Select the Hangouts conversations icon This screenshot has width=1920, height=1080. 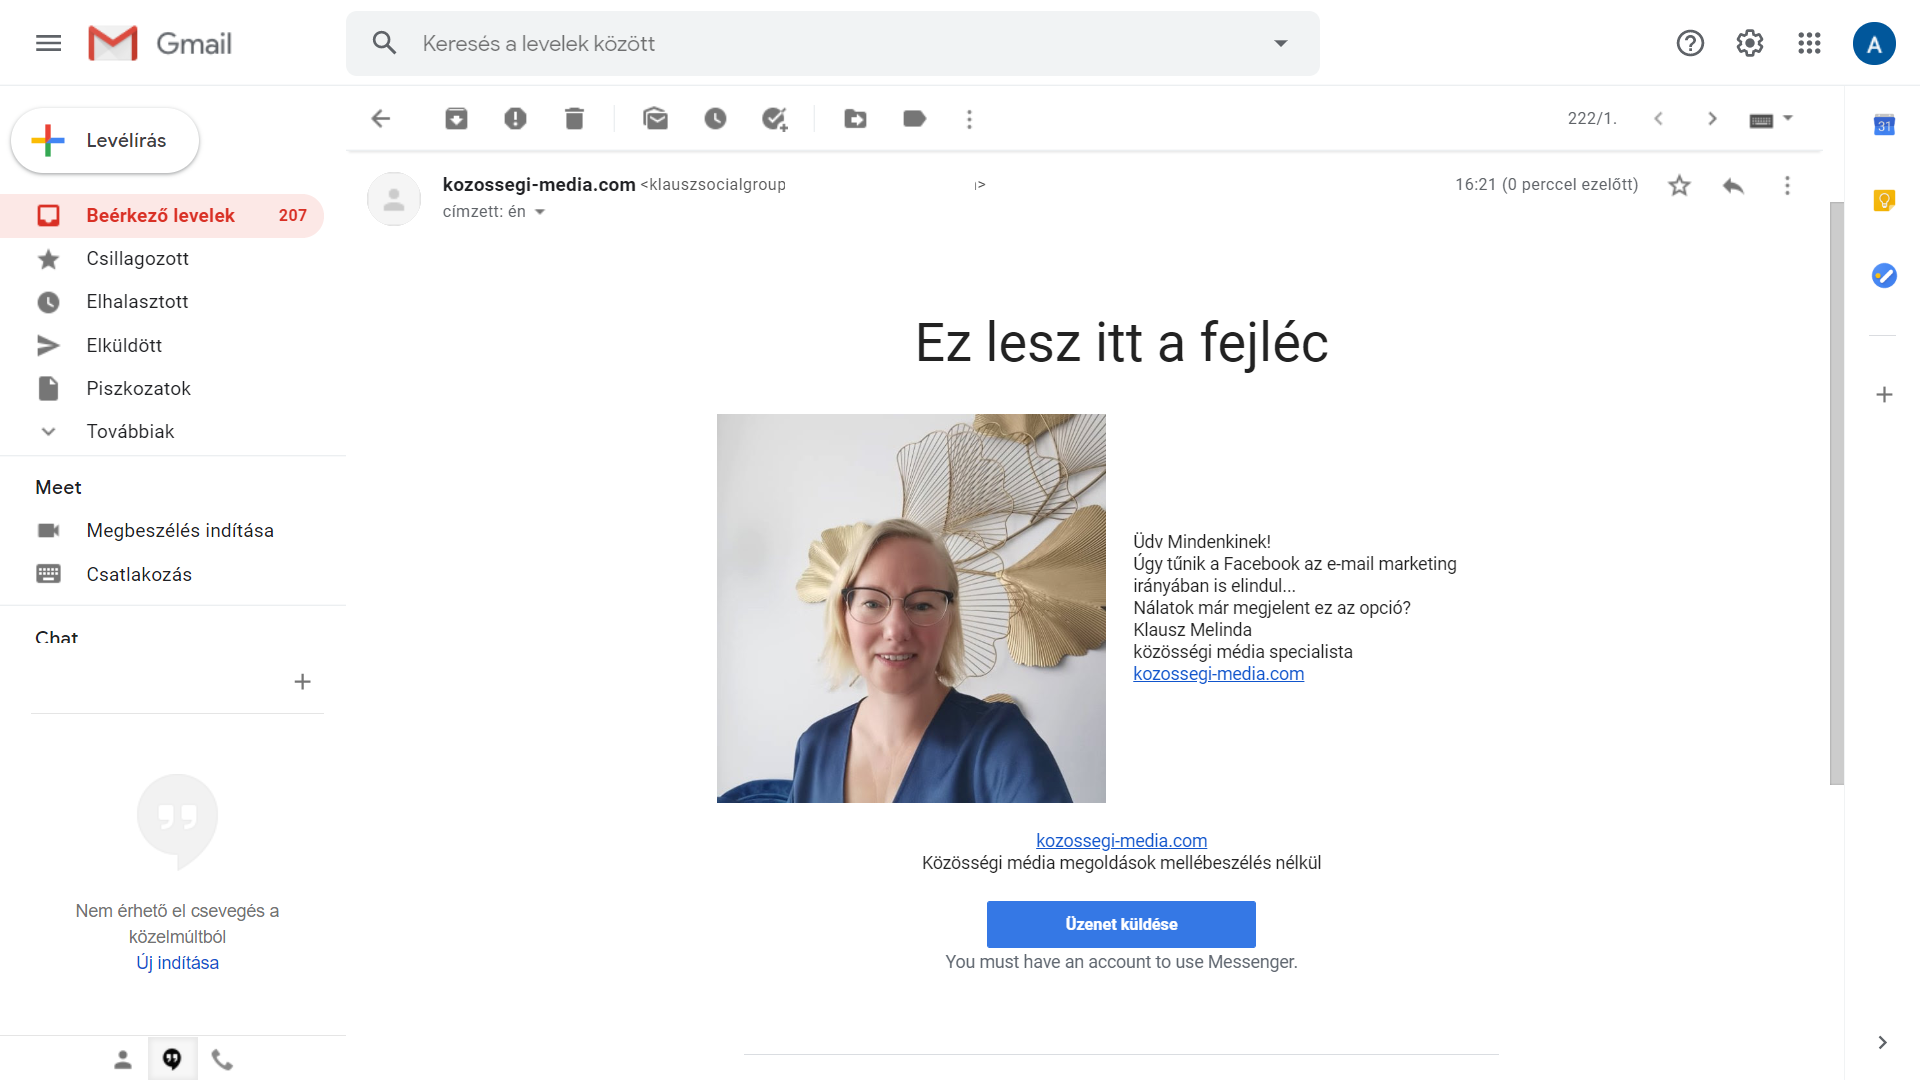point(172,1059)
